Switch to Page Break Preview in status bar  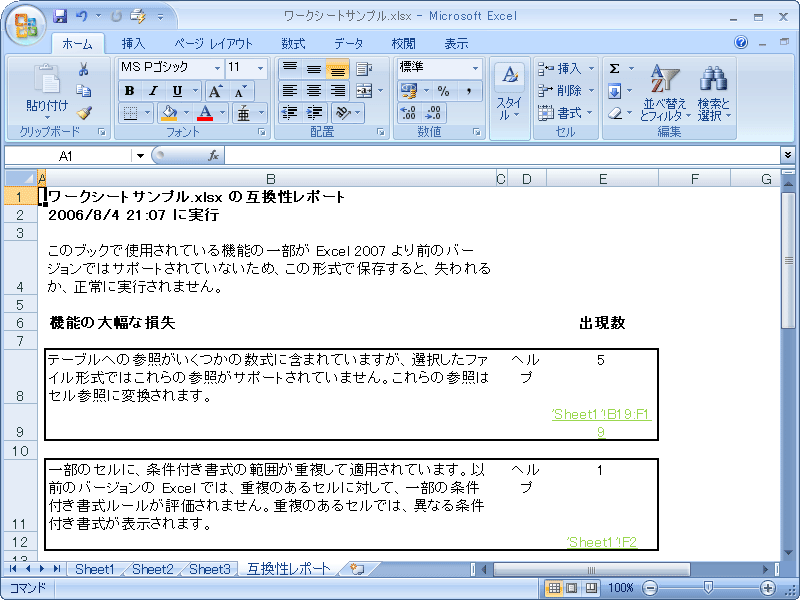pyautogui.click(x=590, y=588)
